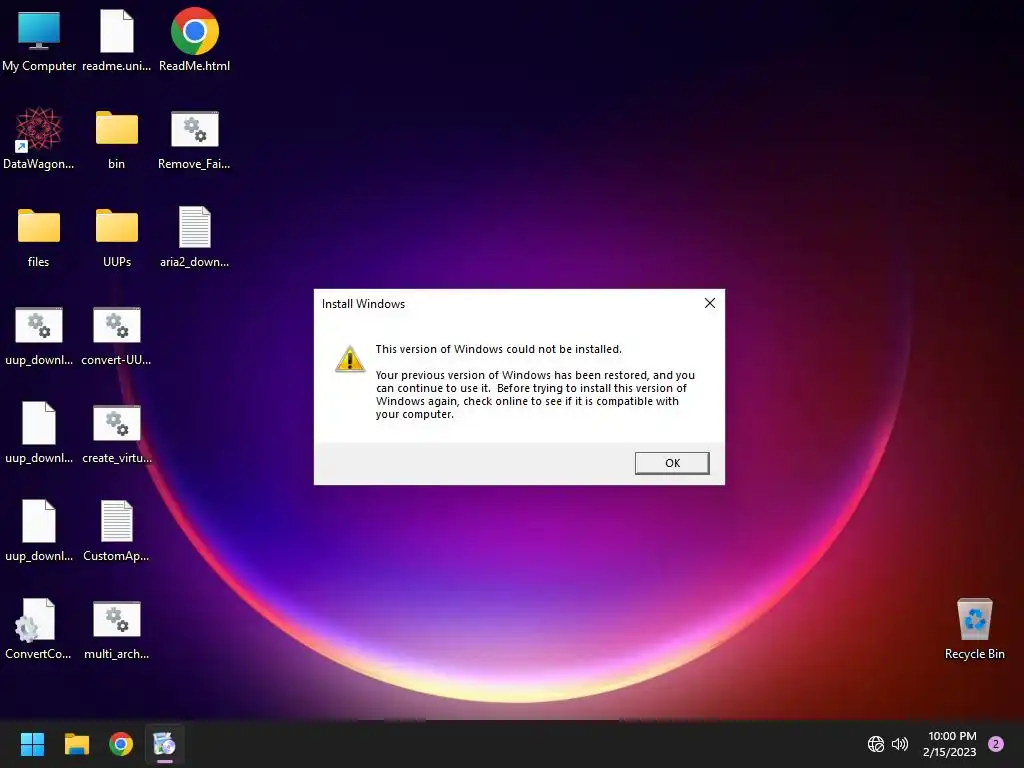Select the files folder icon
Screen dimensions: 1024x768
tap(39, 236)
